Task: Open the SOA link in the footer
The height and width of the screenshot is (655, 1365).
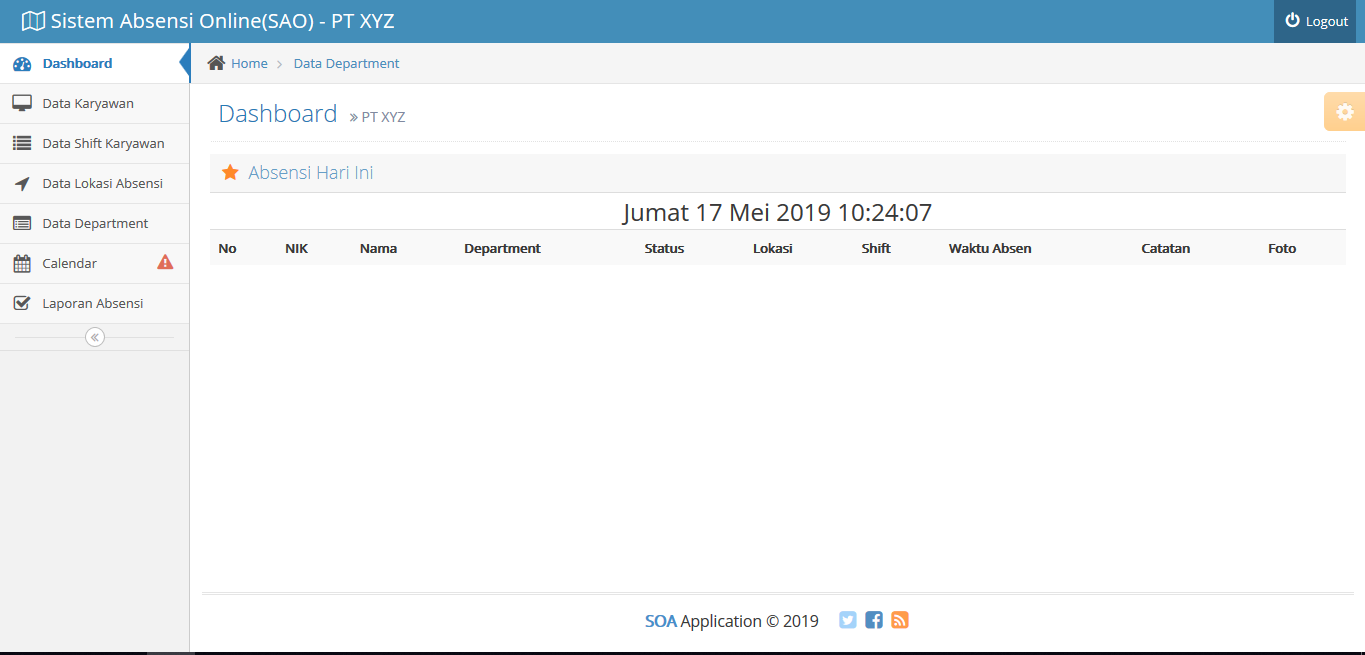Action: 661,620
